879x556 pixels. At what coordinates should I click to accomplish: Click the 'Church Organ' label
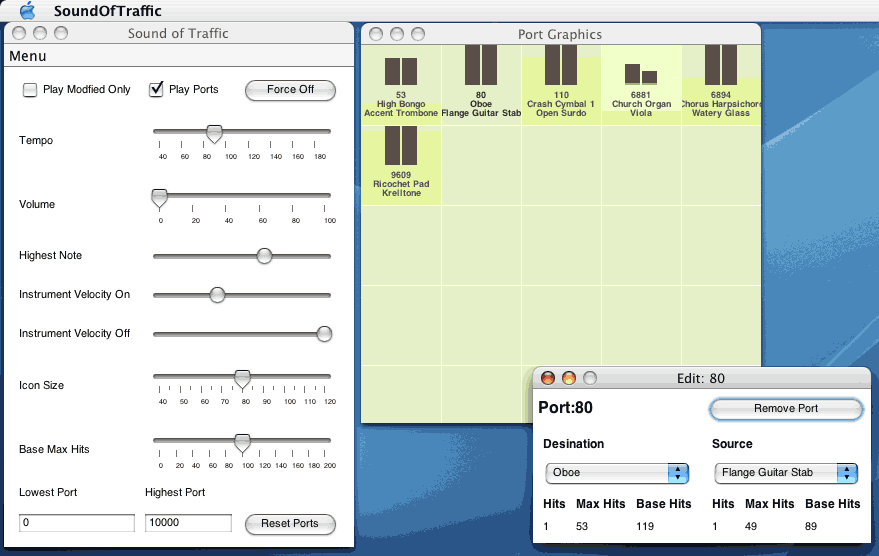(641, 104)
